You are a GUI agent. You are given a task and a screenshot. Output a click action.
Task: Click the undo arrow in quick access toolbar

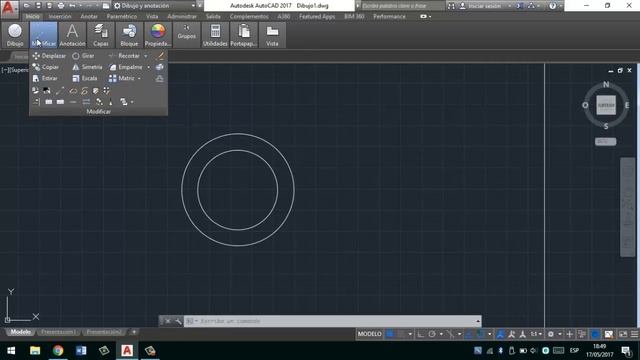[x=72, y=6]
